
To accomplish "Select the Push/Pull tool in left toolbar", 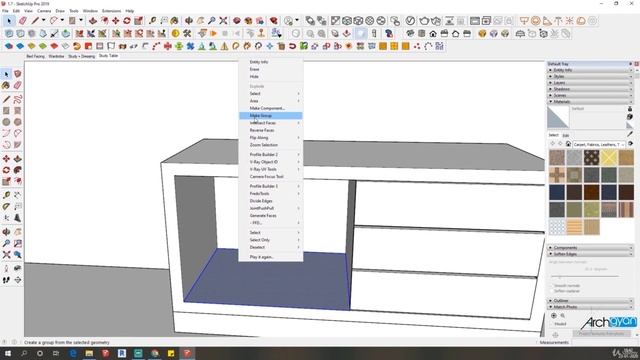I will coord(18,159).
